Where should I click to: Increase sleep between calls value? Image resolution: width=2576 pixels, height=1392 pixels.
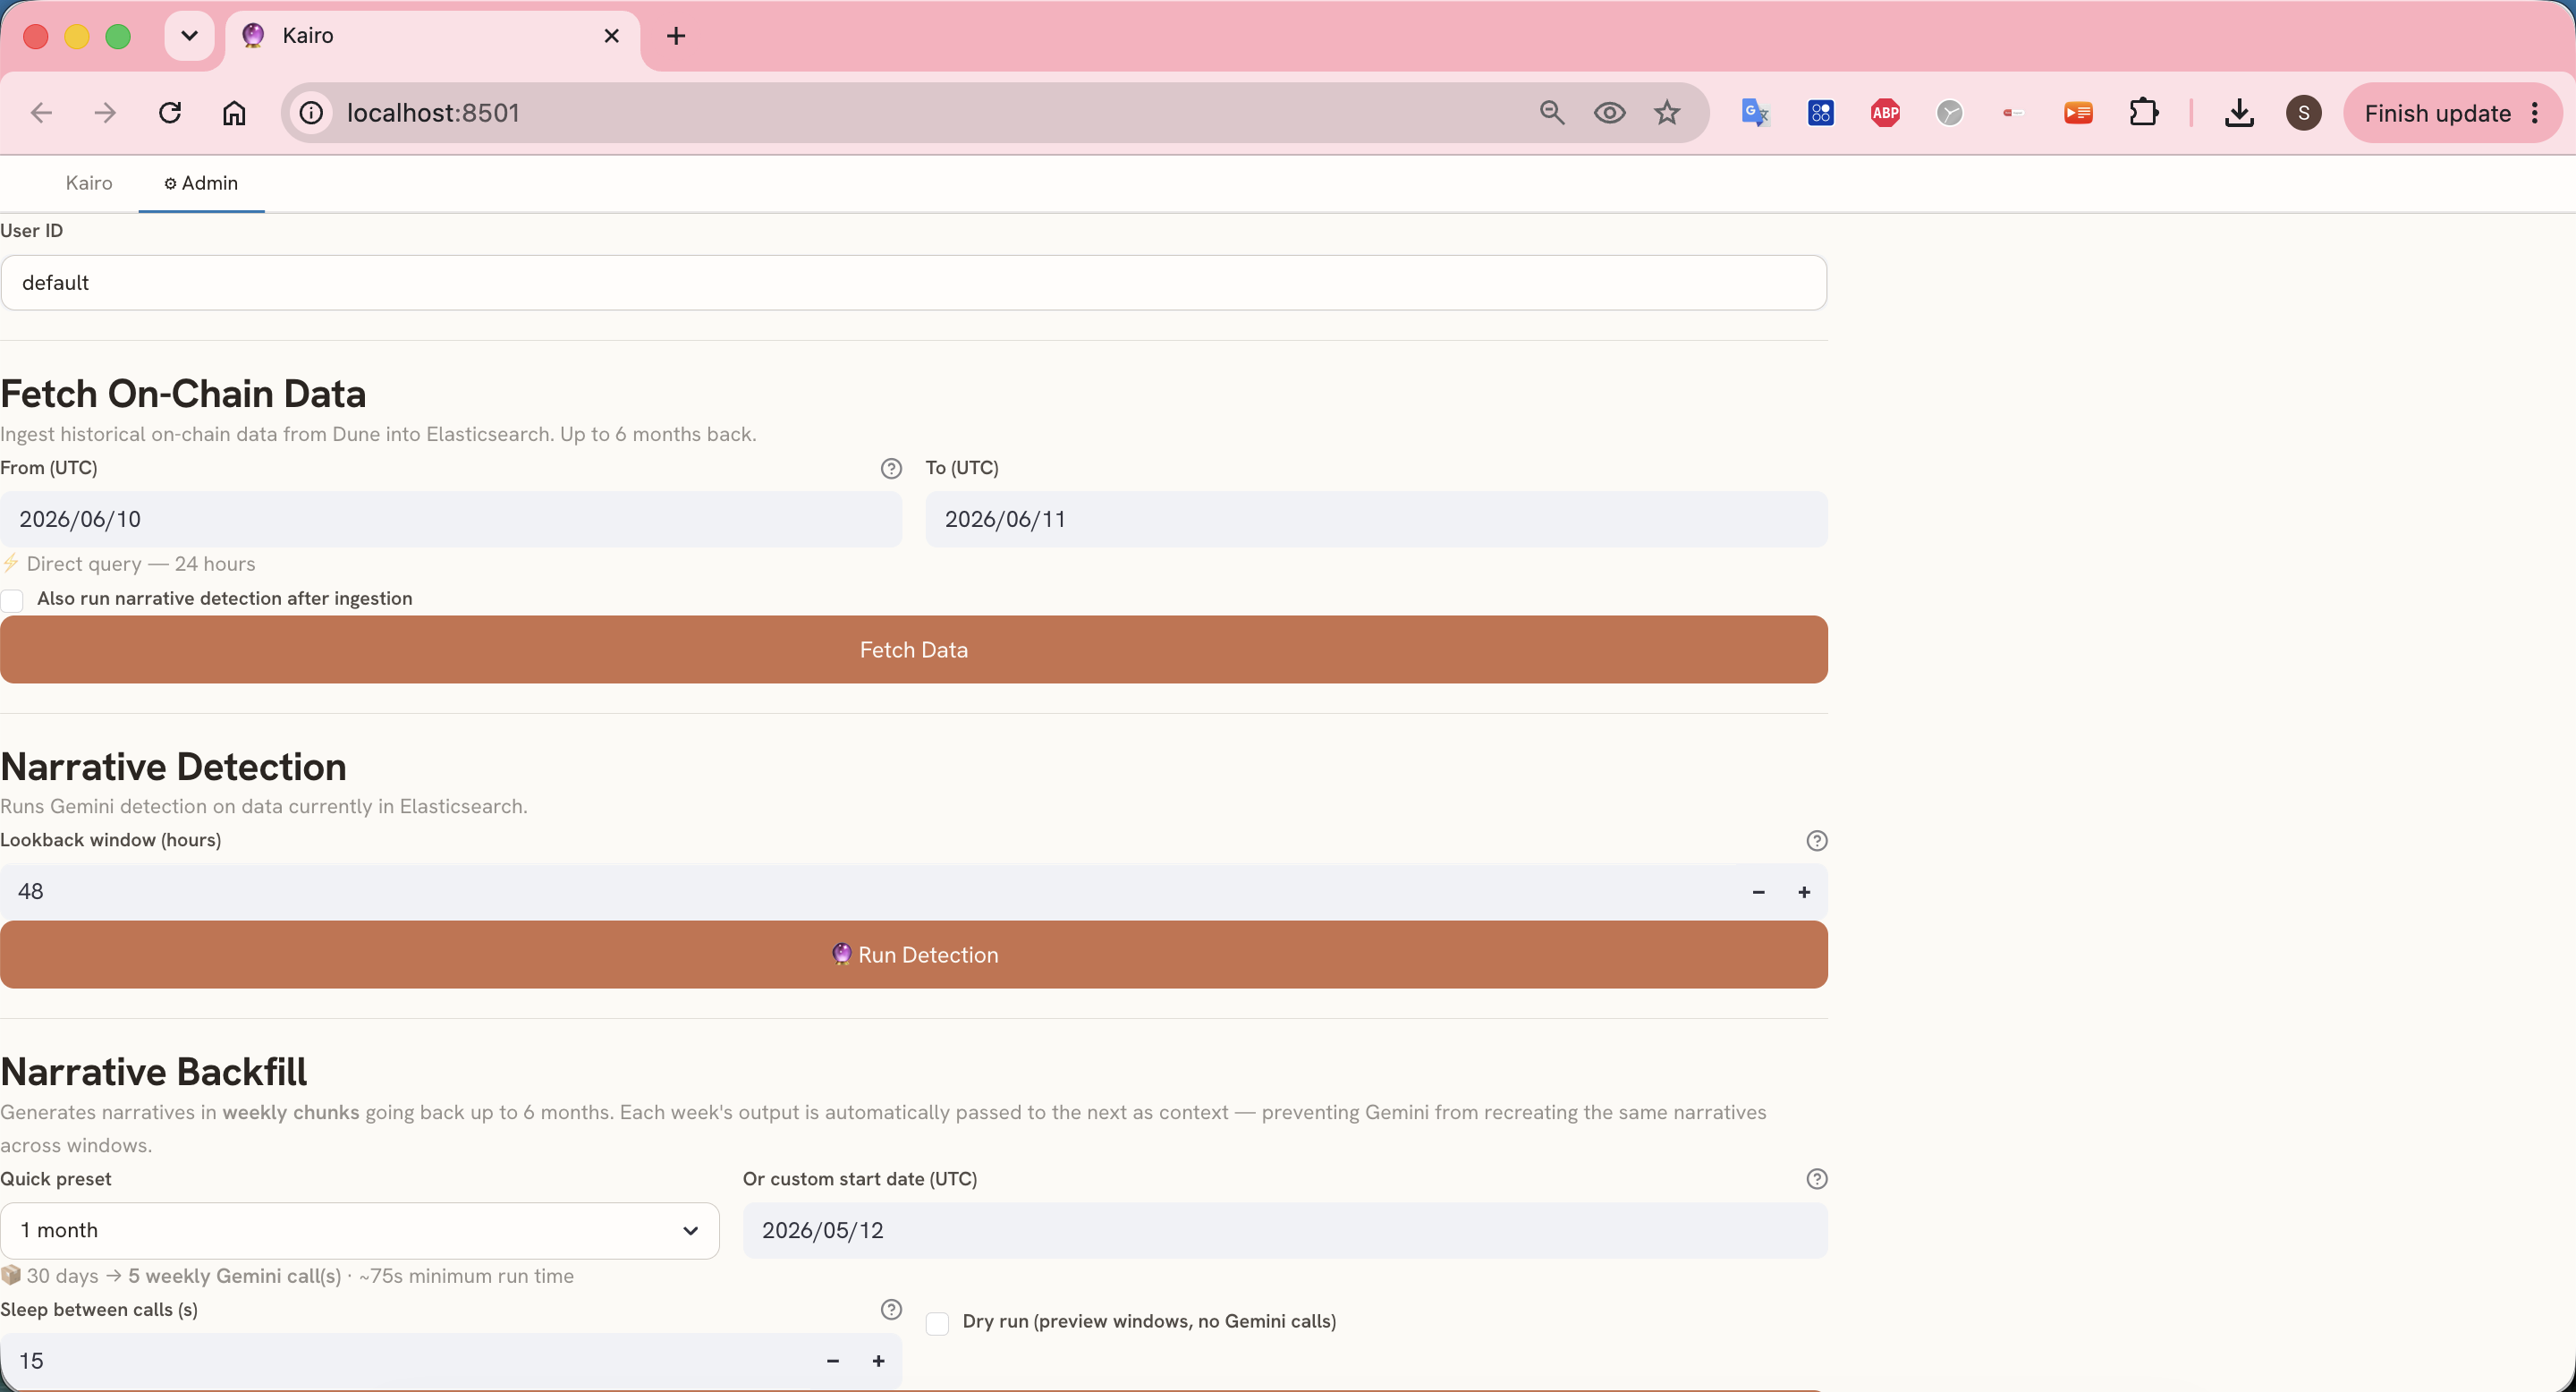click(878, 1361)
